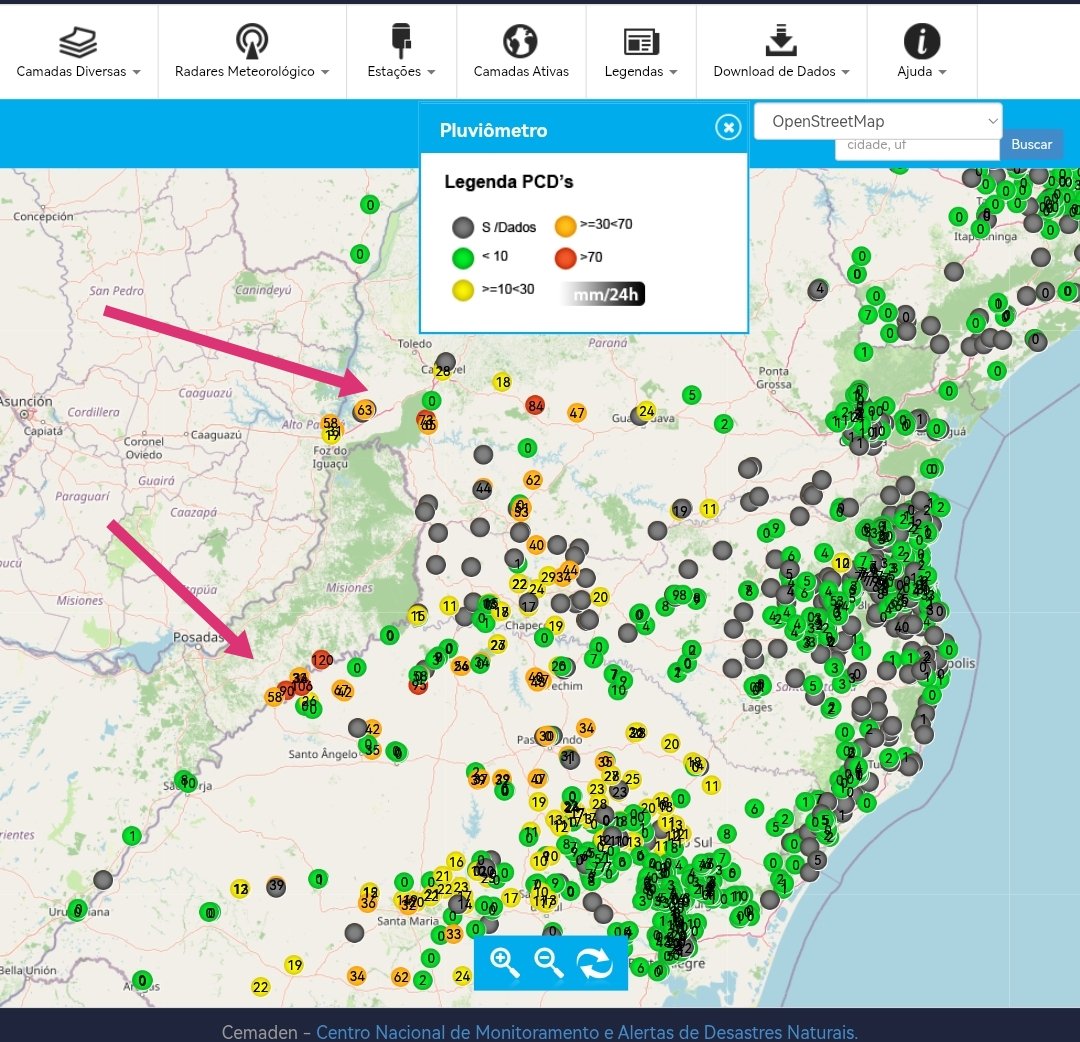The image size is (1080, 1042).
Task: Open the Download de Dados menu
Action: click(781, 72)
